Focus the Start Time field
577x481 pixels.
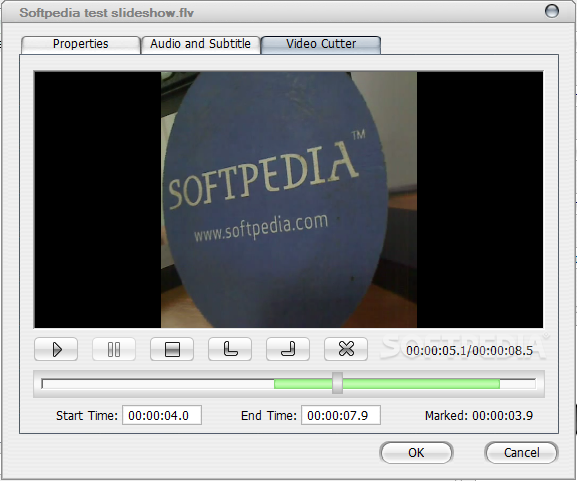(x=162, y=415)
